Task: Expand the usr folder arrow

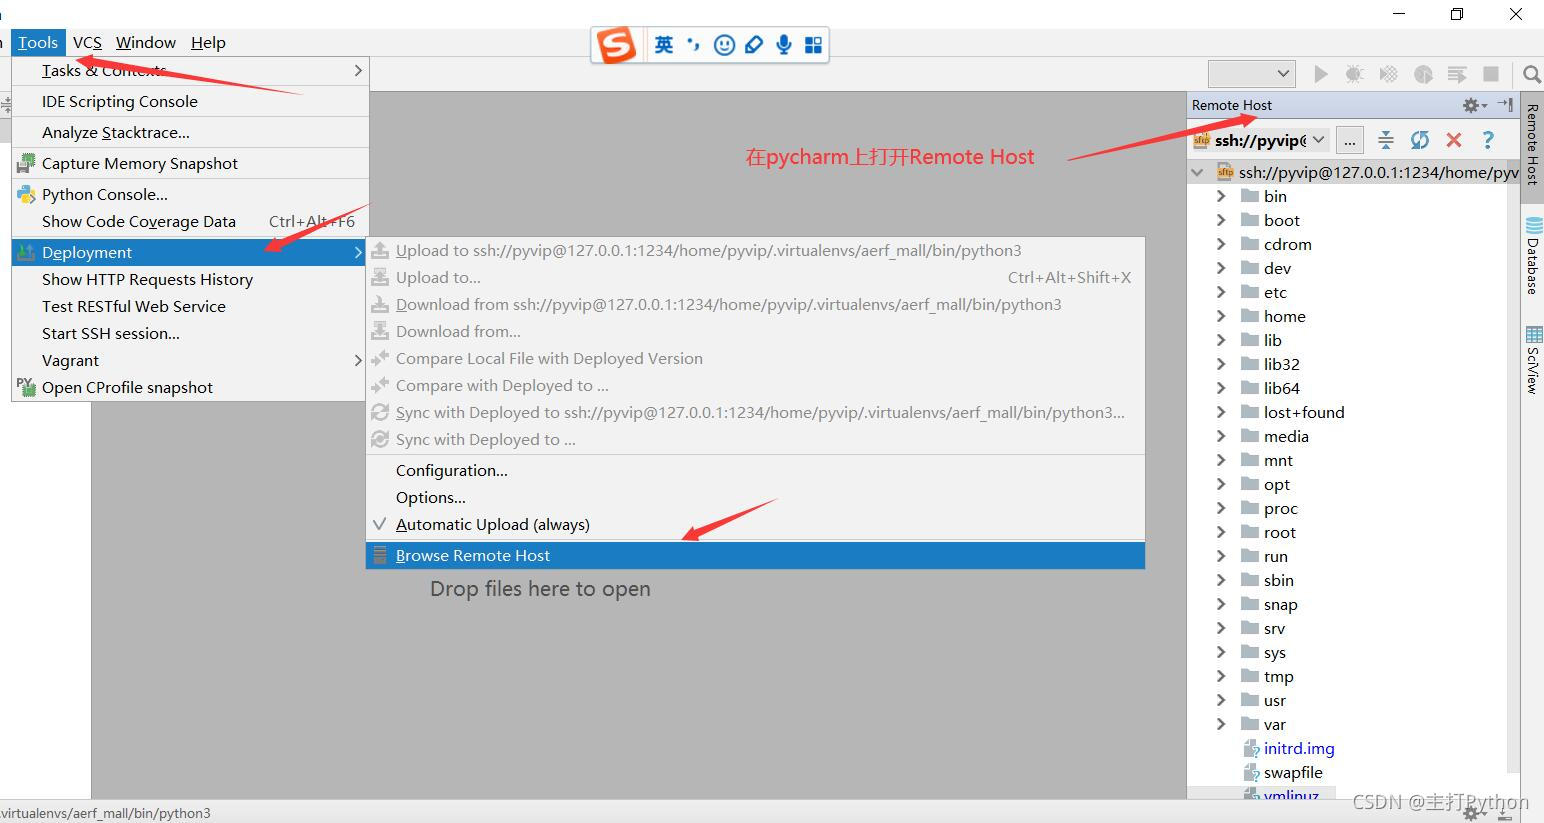Action: click(x=1221, y=700)
